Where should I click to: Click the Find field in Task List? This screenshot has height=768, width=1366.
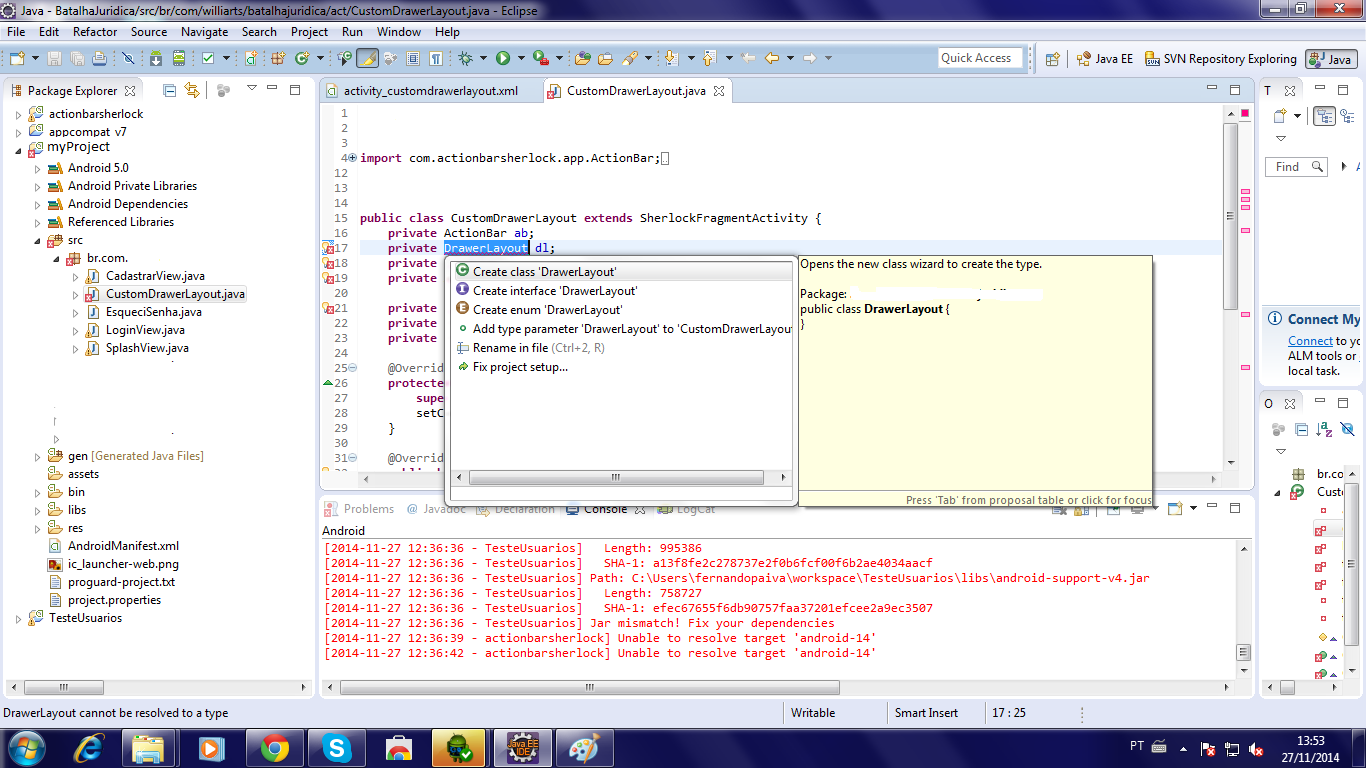coord(1296,167)
